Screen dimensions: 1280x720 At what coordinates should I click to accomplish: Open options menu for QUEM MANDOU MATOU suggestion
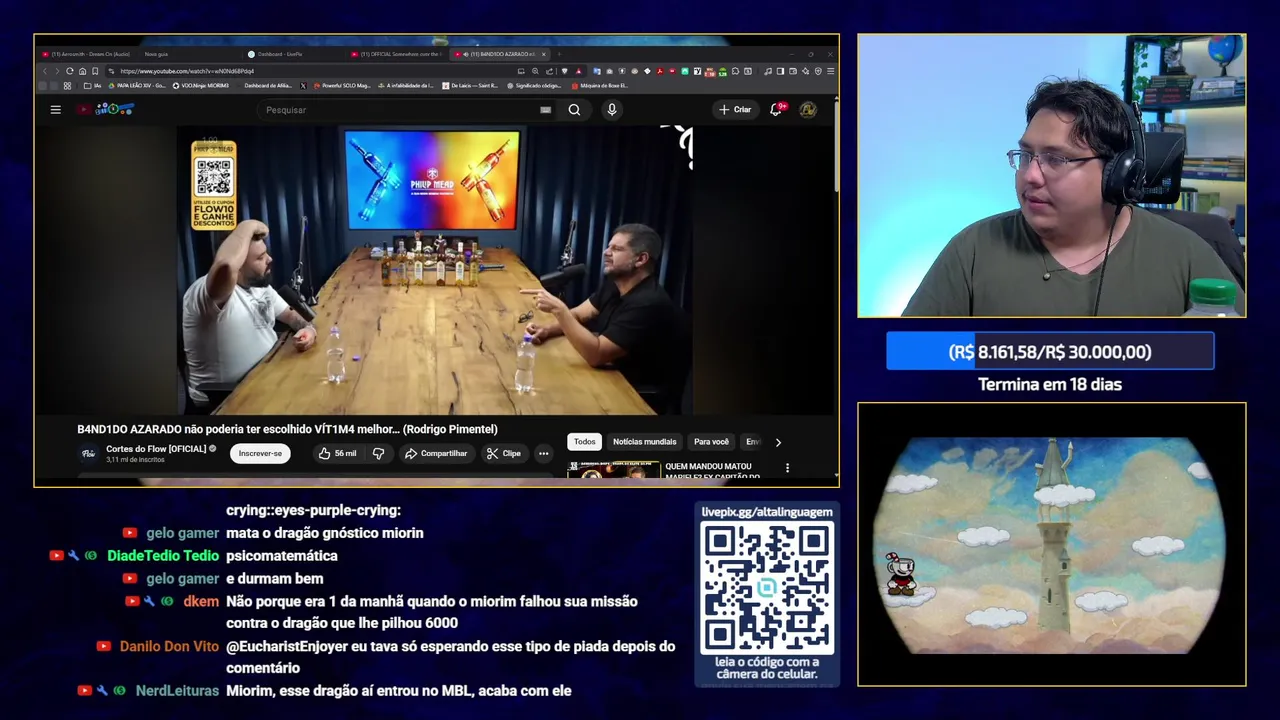tap(787, 467)
